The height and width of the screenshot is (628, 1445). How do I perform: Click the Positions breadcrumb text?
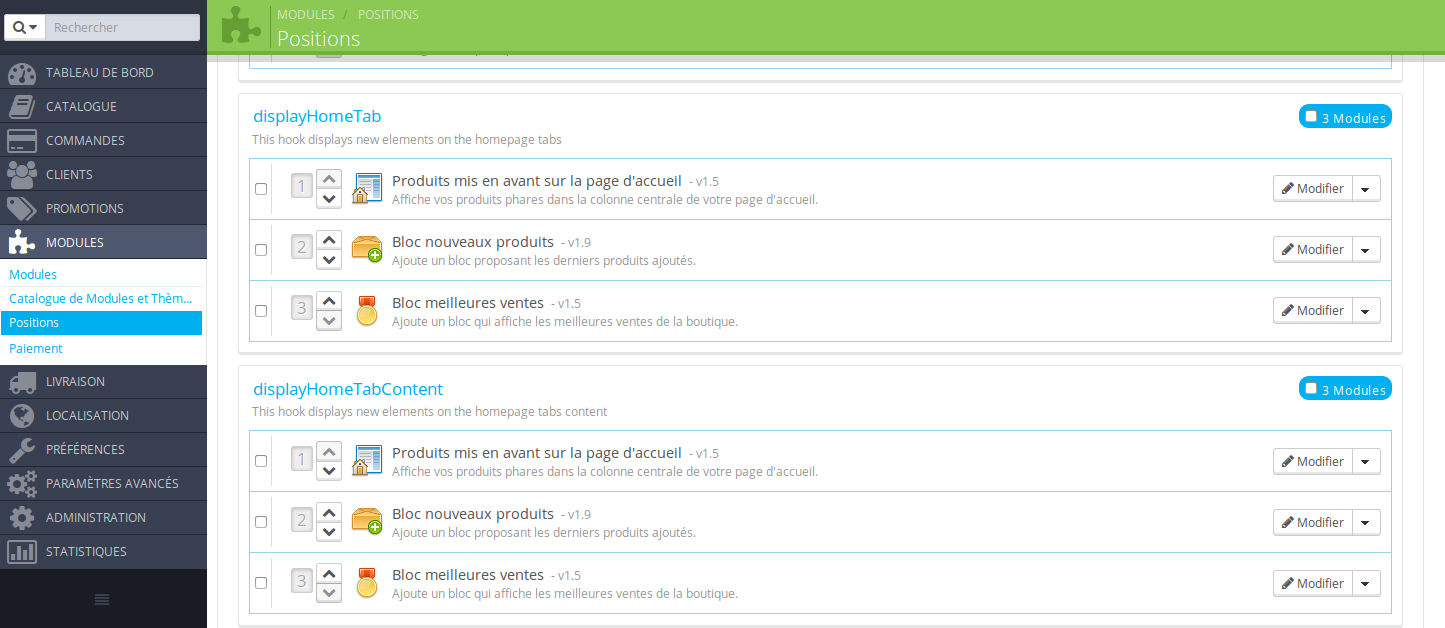388,15
